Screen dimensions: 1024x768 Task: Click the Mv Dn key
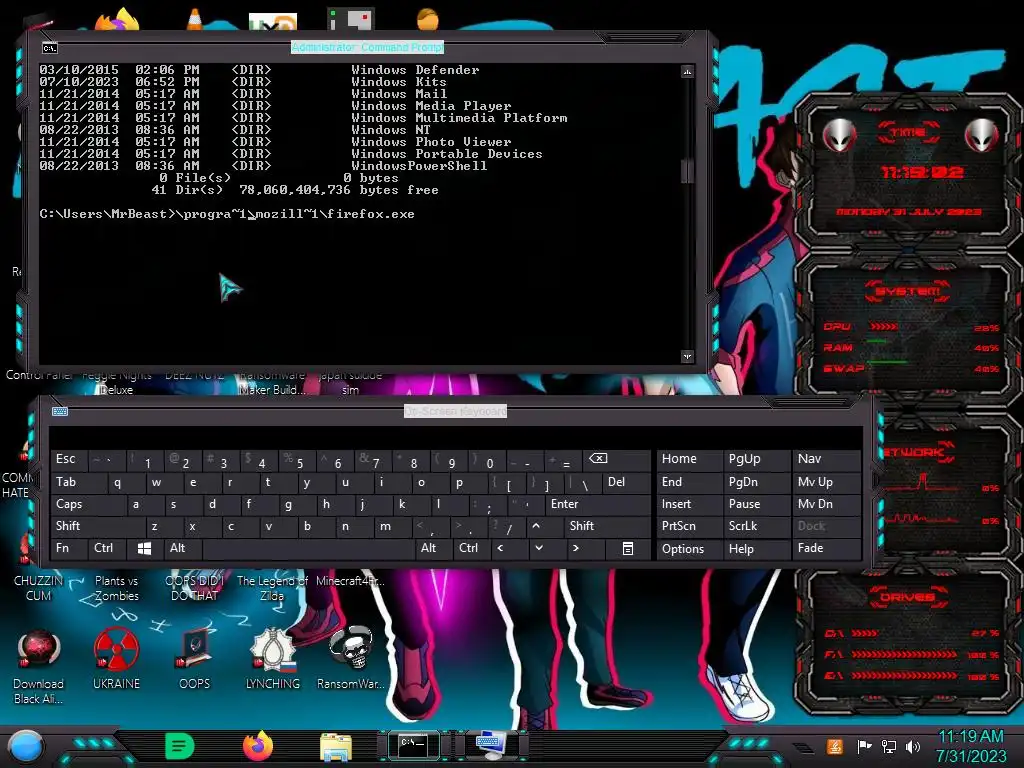point(826,504)
